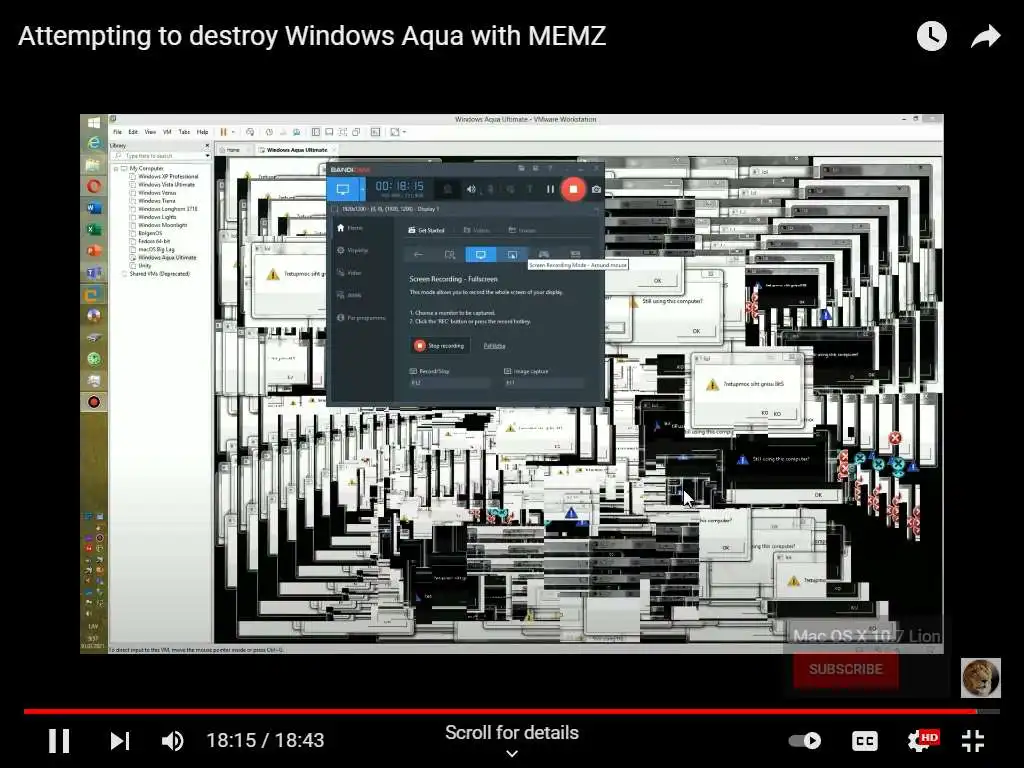The width and height of the screenshot is (1024, 768).
Task: Click VMware's orange pause VM icon
Action: [x=223, y=132]
